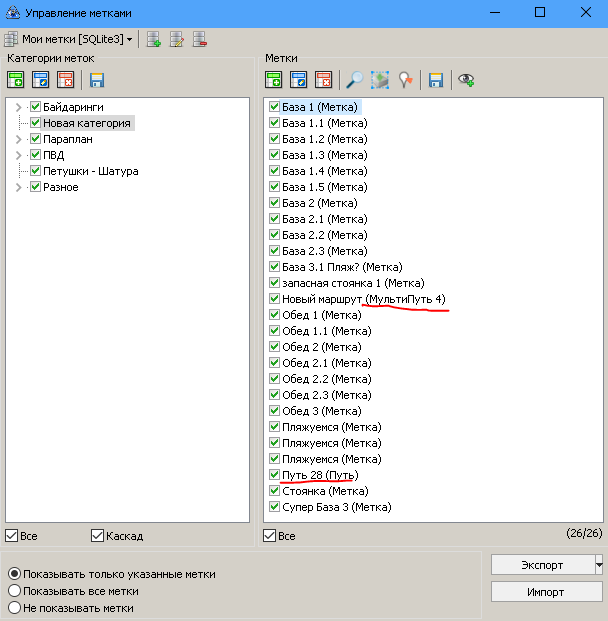Expand the ПВД category tree node
Screen dimensions: 608x621
(x=18, y=155)
